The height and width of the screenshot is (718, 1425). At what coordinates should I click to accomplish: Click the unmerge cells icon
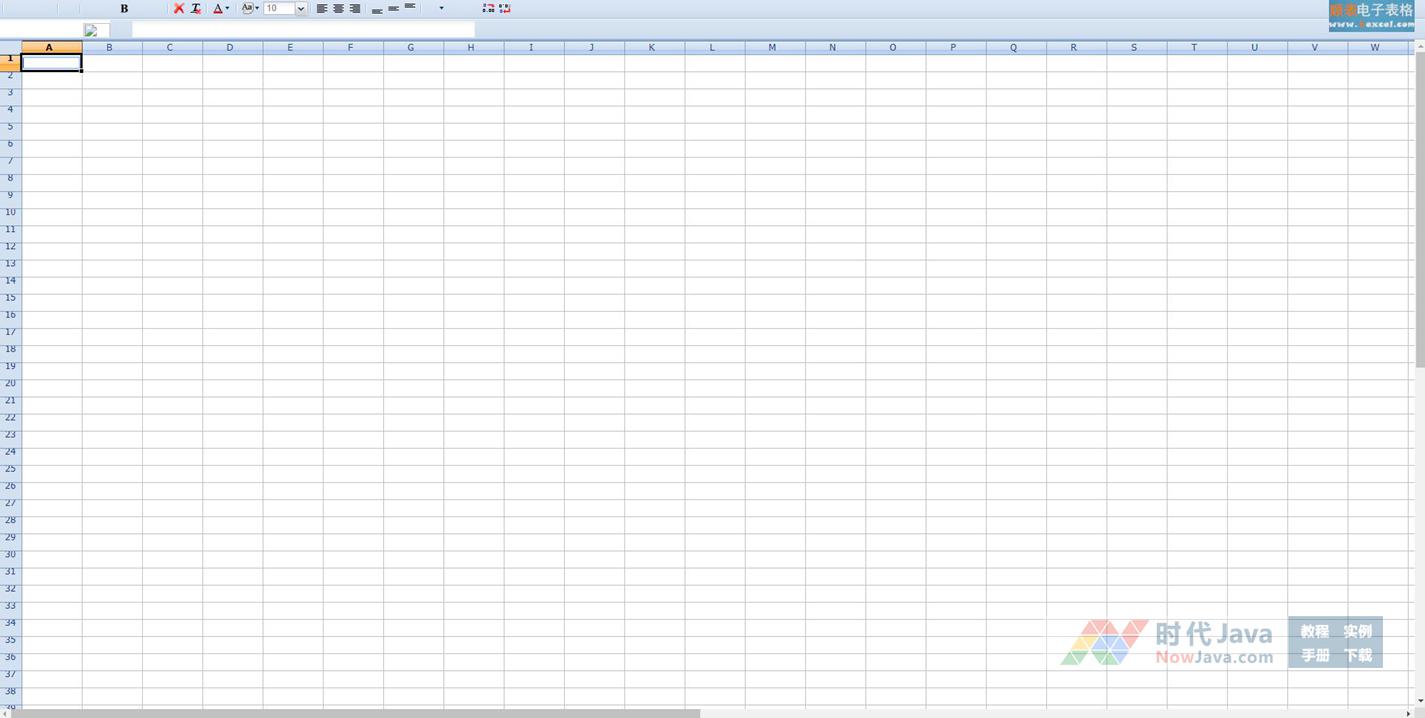(505, 9)
